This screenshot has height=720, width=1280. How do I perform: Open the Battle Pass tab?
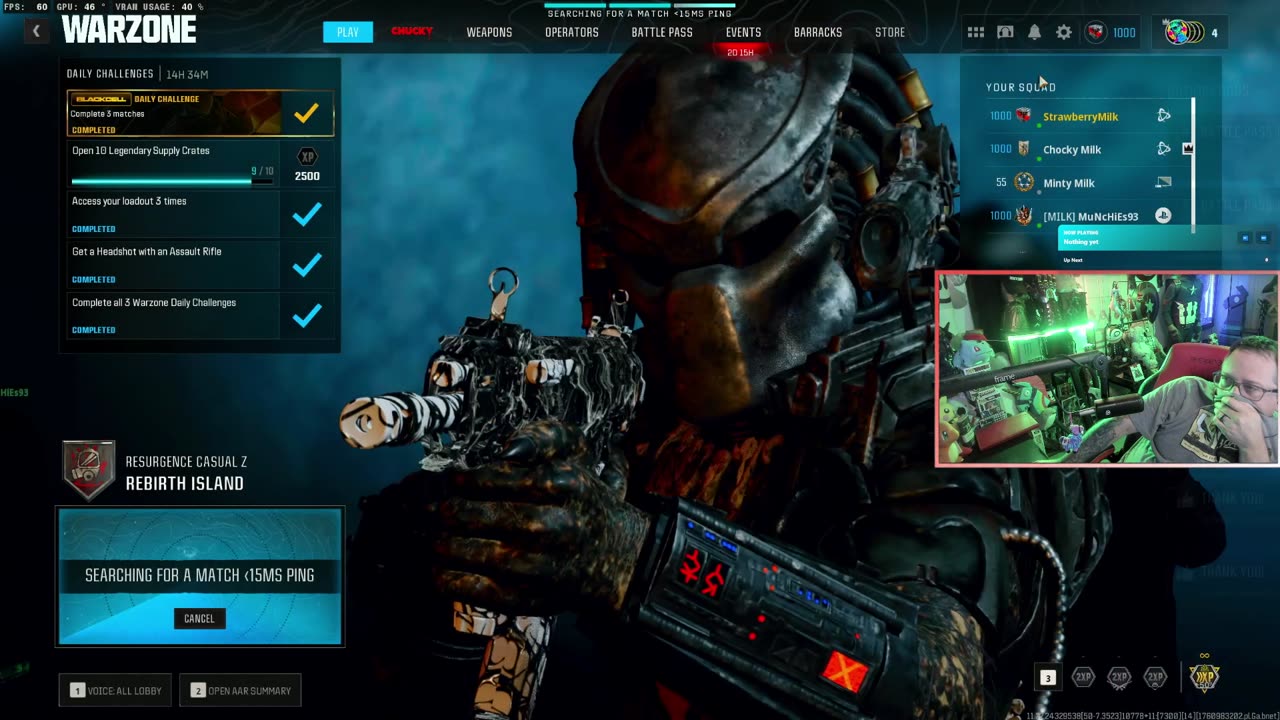[662, 32]
